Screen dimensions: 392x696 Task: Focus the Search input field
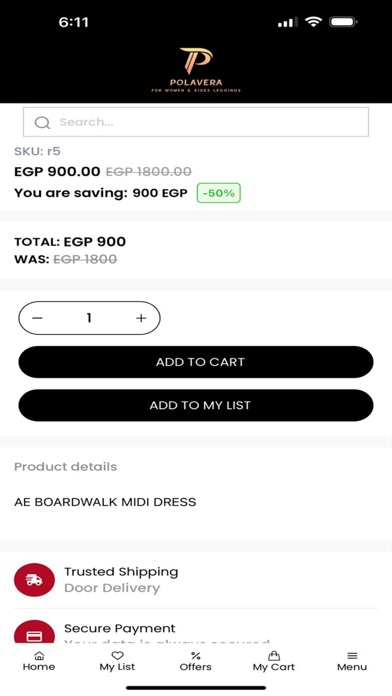coord(196,122)
